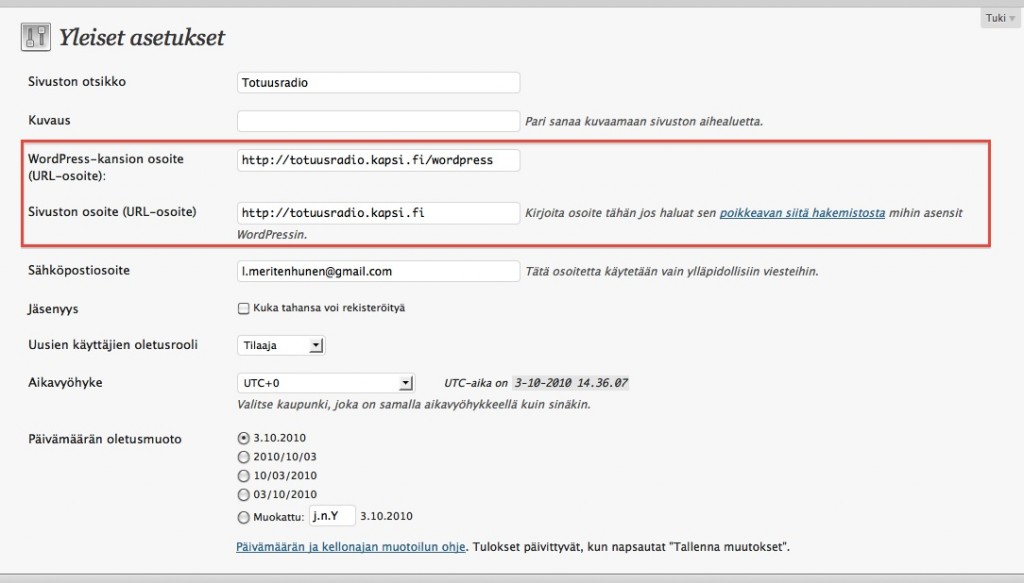Click the Sivuston otsikko label
Screen dimensions: 1024x583
pyautogui.click(x=77, y=82)
